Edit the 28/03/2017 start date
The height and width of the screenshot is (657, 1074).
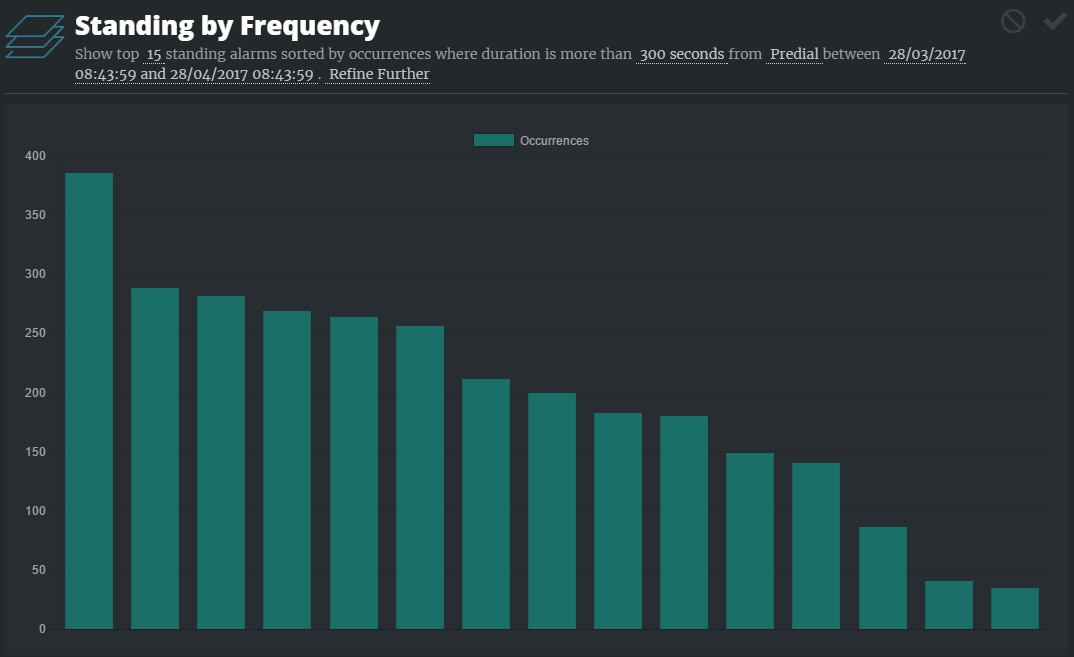(x=926, y=54)
